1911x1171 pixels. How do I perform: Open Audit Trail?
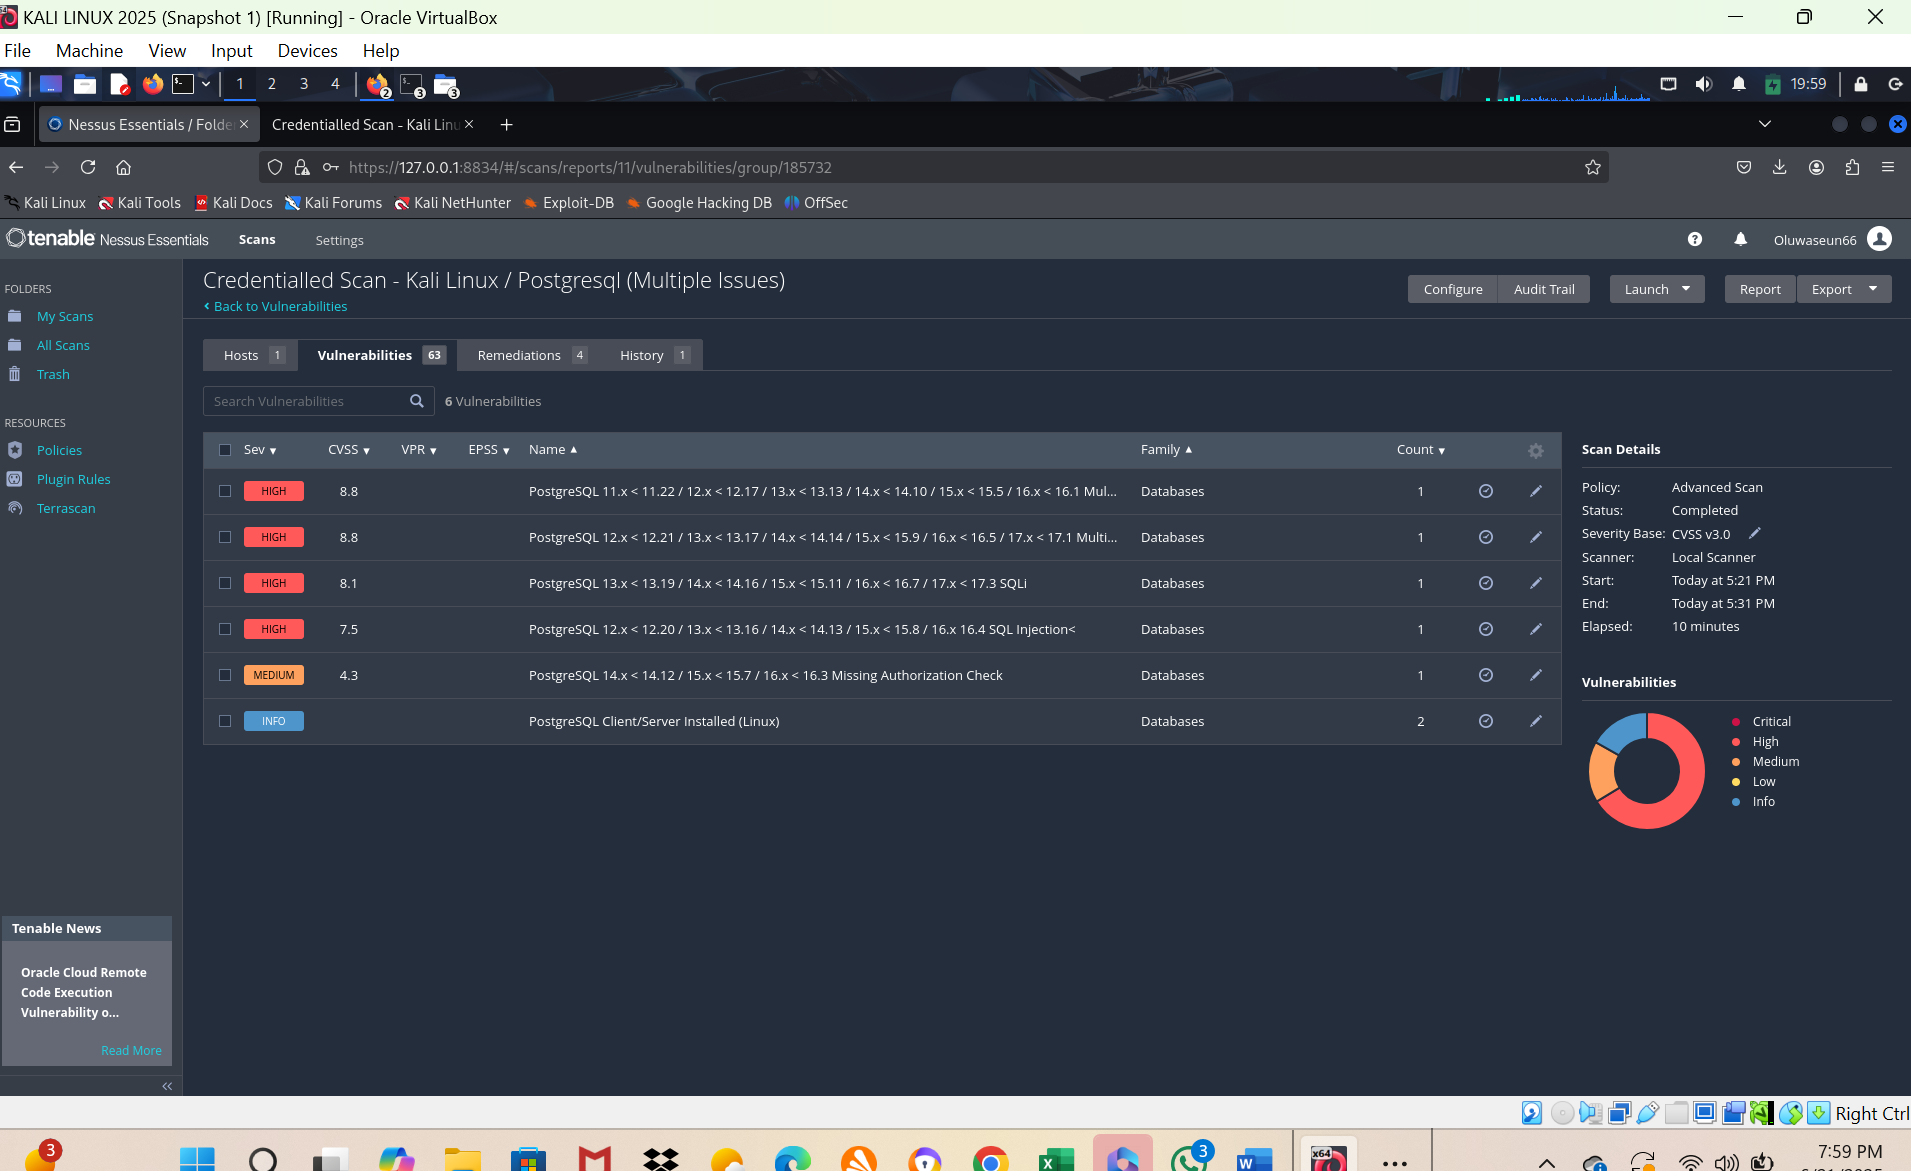tap(1544, 289)
